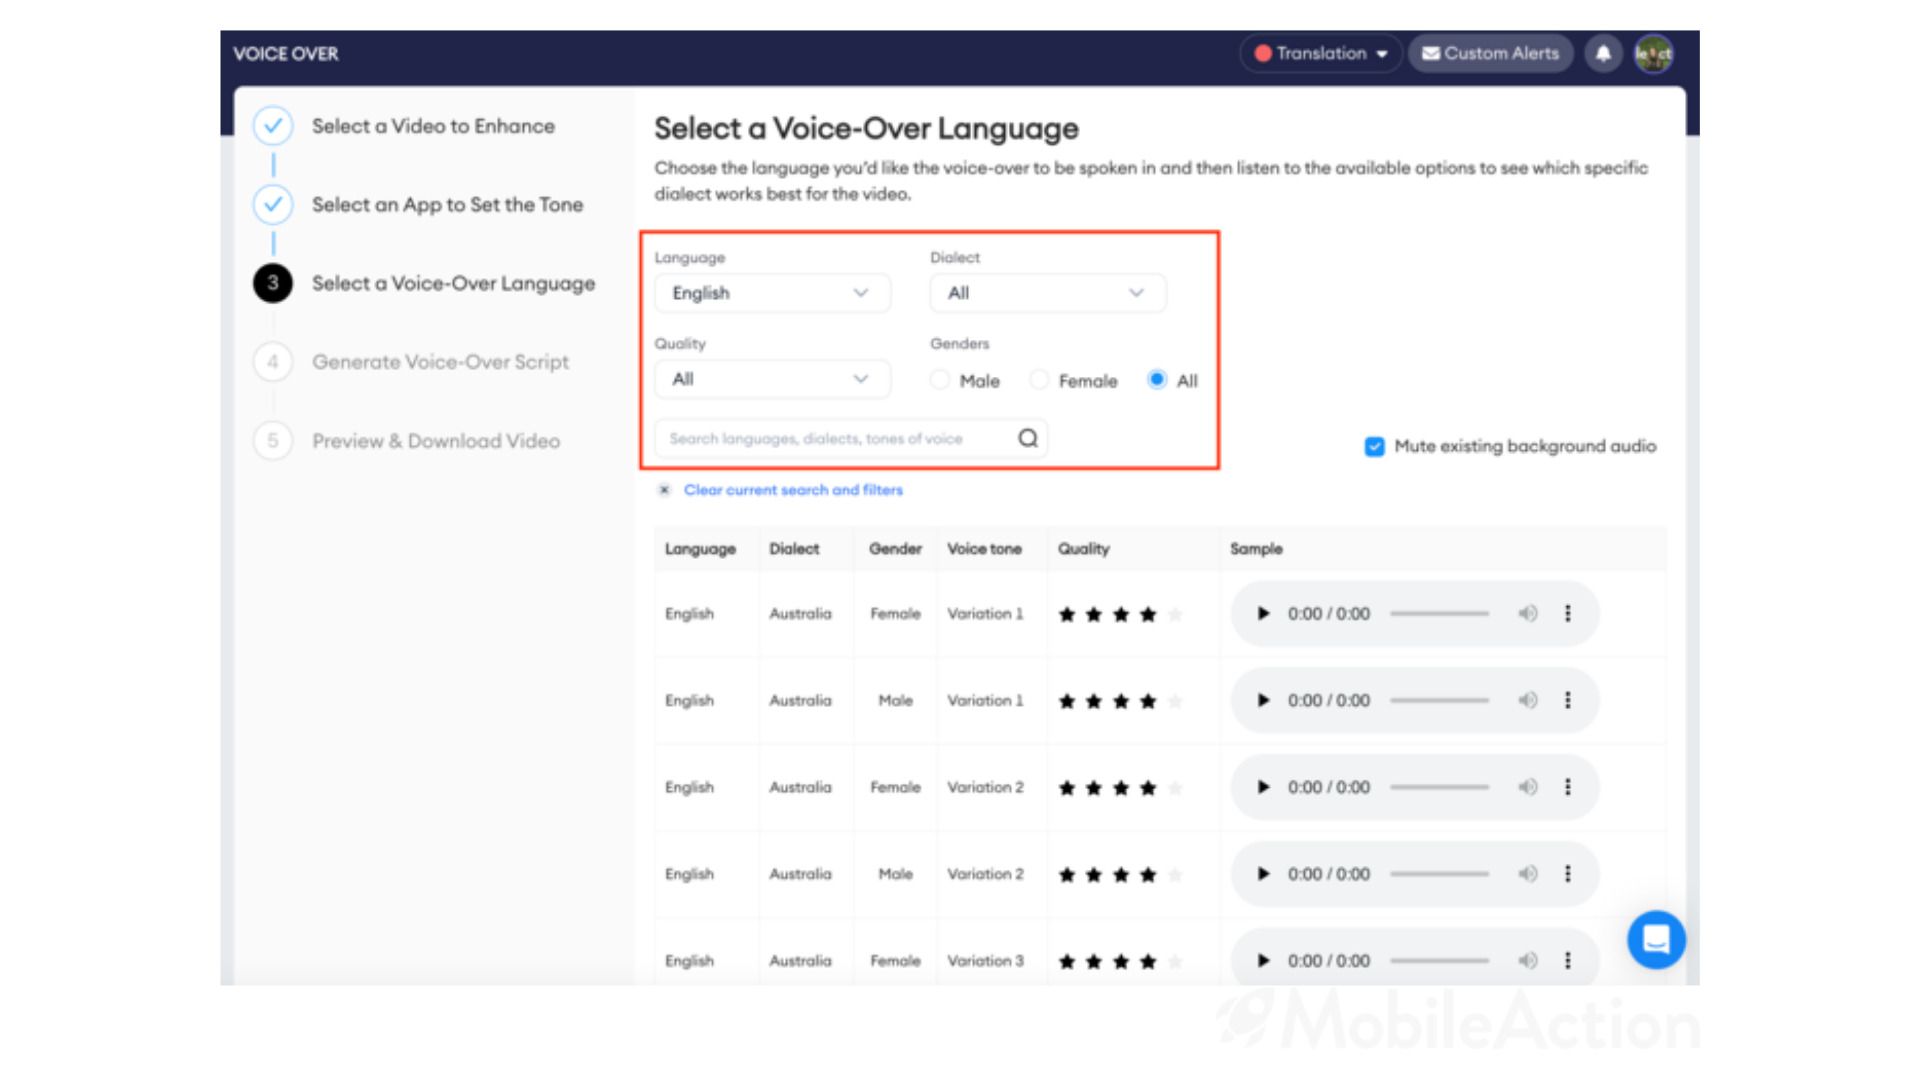Uncheck Mute existing background audio
This screenshot has width=1920, height=1080.
pos(1375,446)
